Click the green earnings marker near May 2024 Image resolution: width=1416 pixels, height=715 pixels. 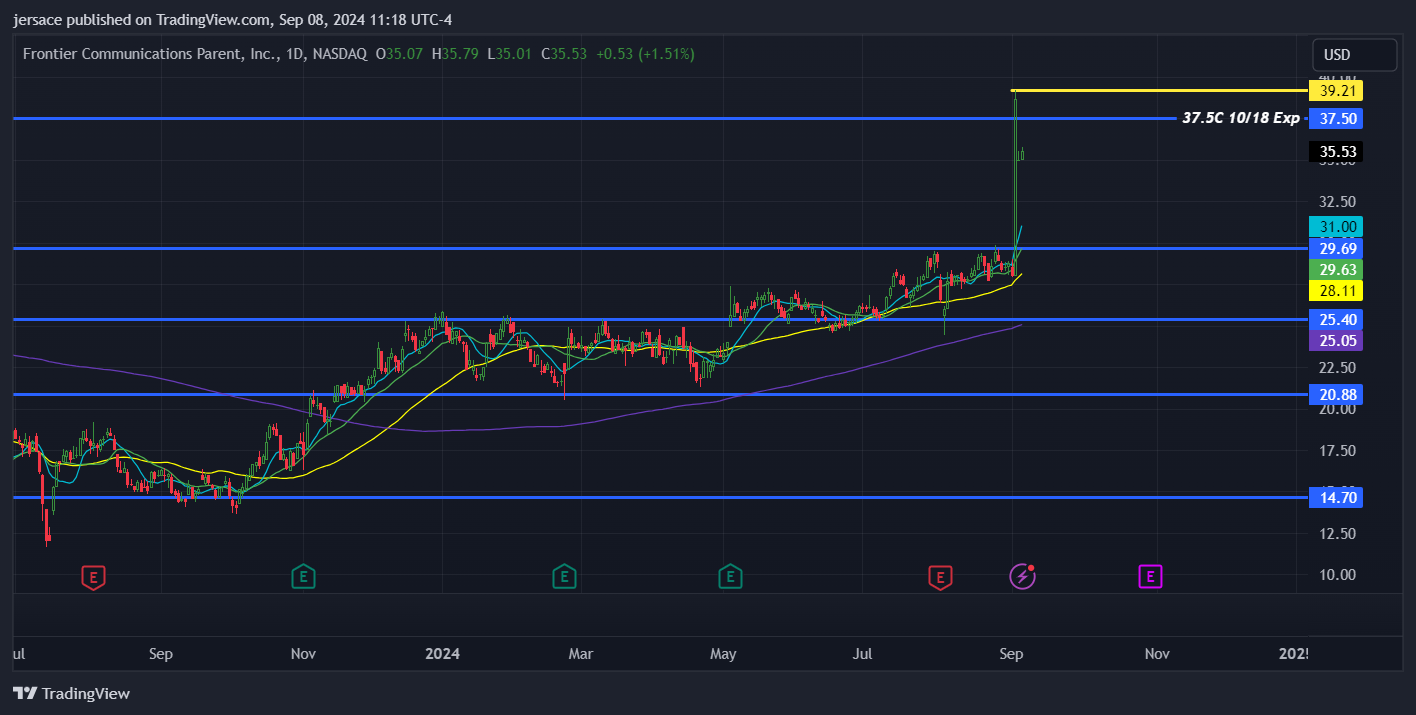pos(730,576)
